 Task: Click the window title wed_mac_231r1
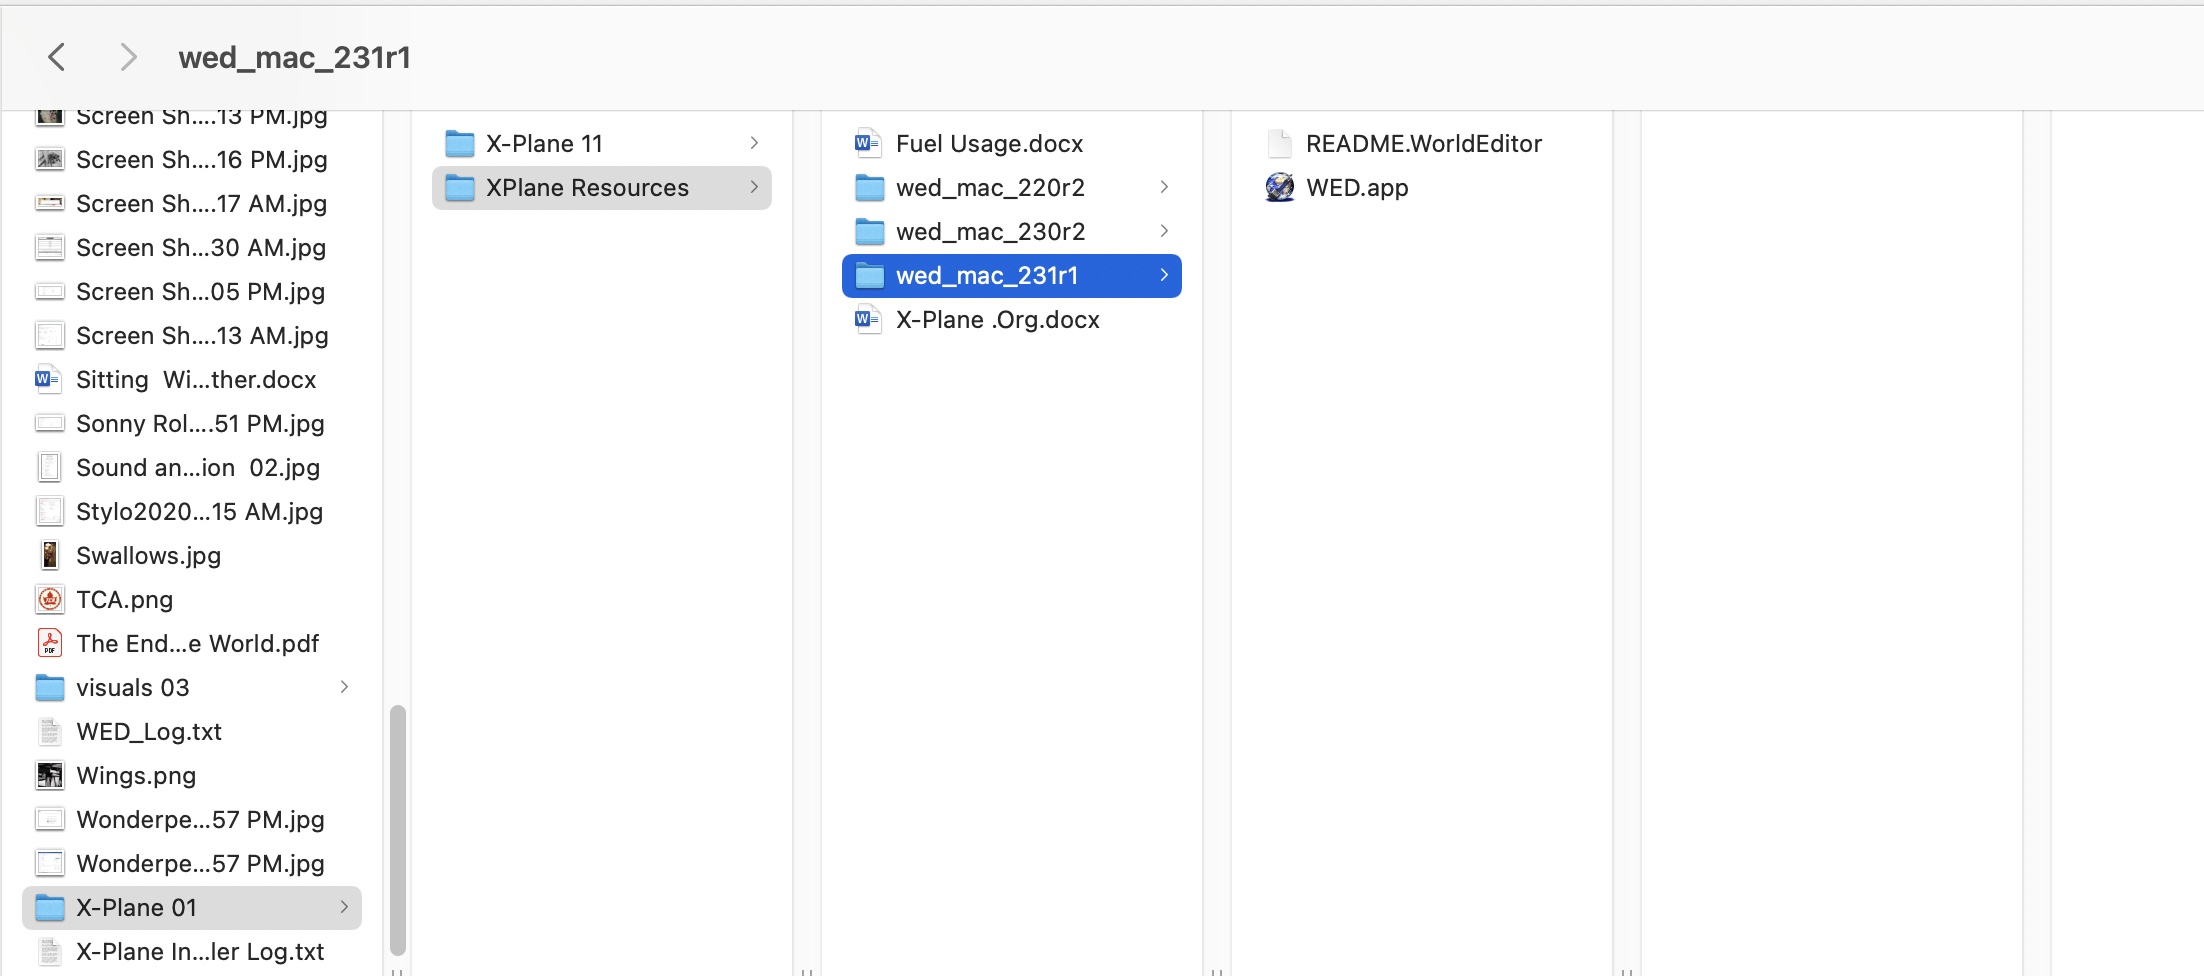295,57
